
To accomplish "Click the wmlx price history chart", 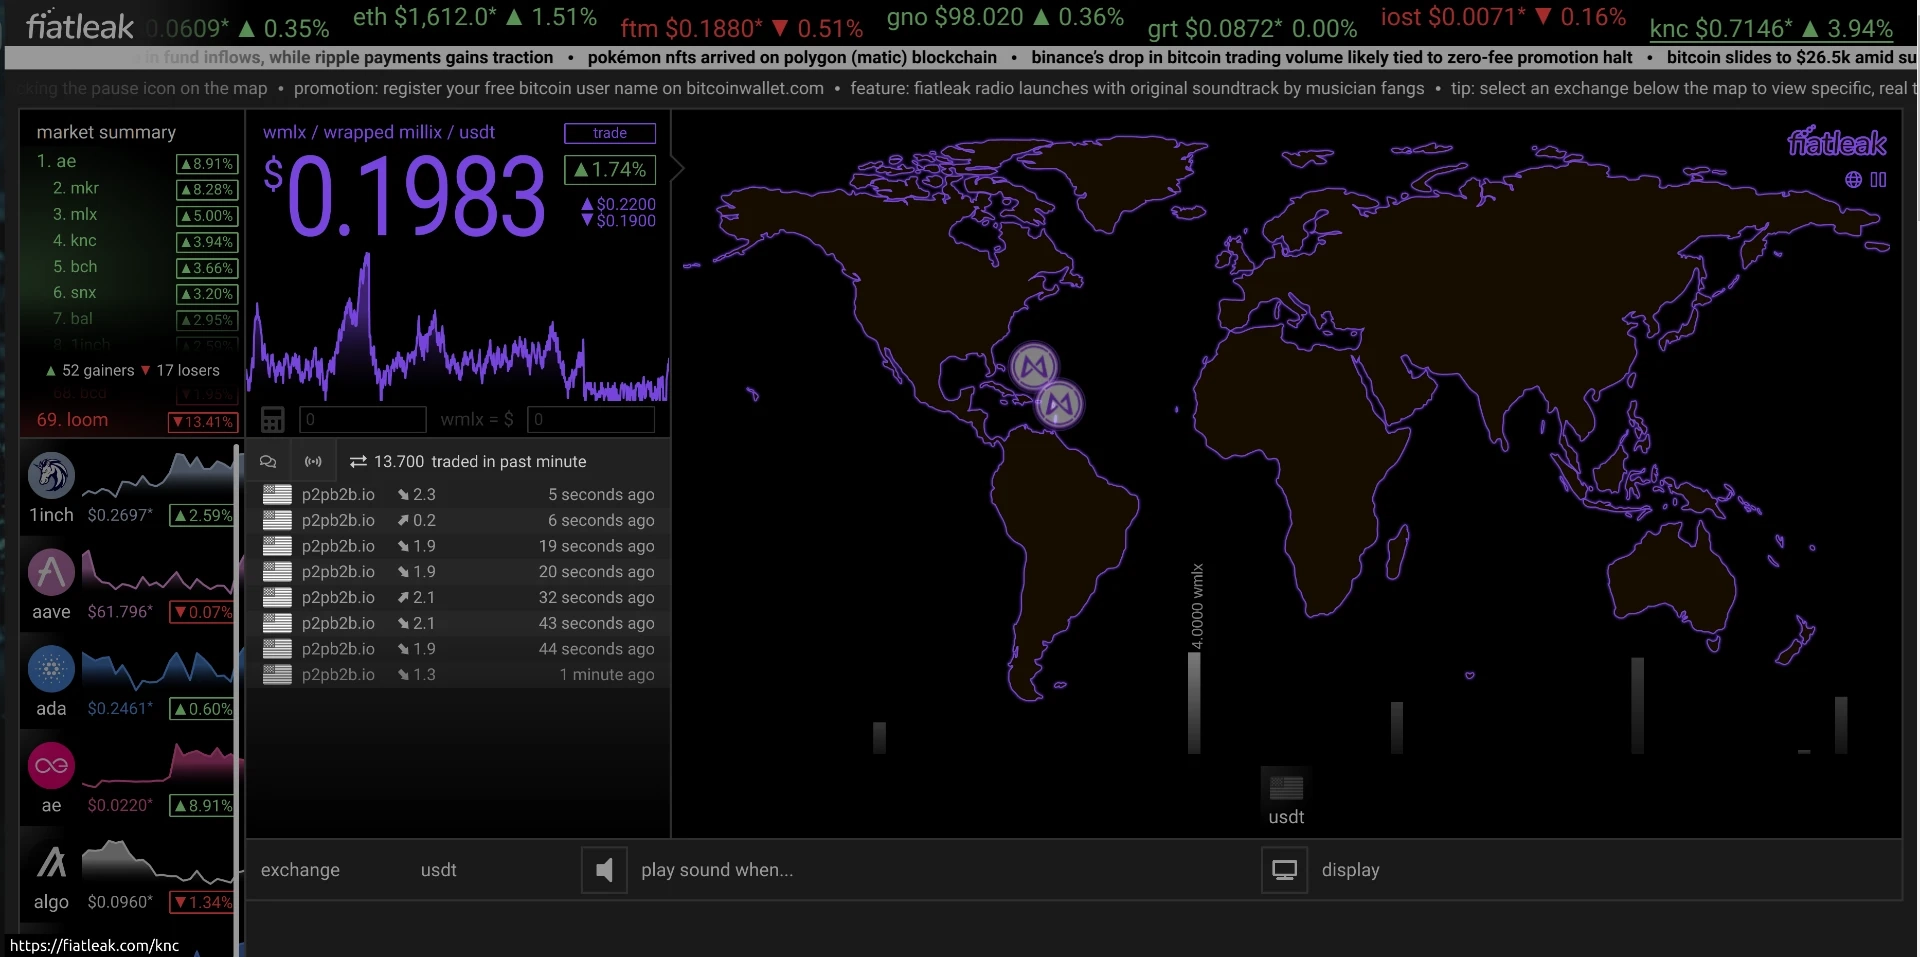I will 458,326.
